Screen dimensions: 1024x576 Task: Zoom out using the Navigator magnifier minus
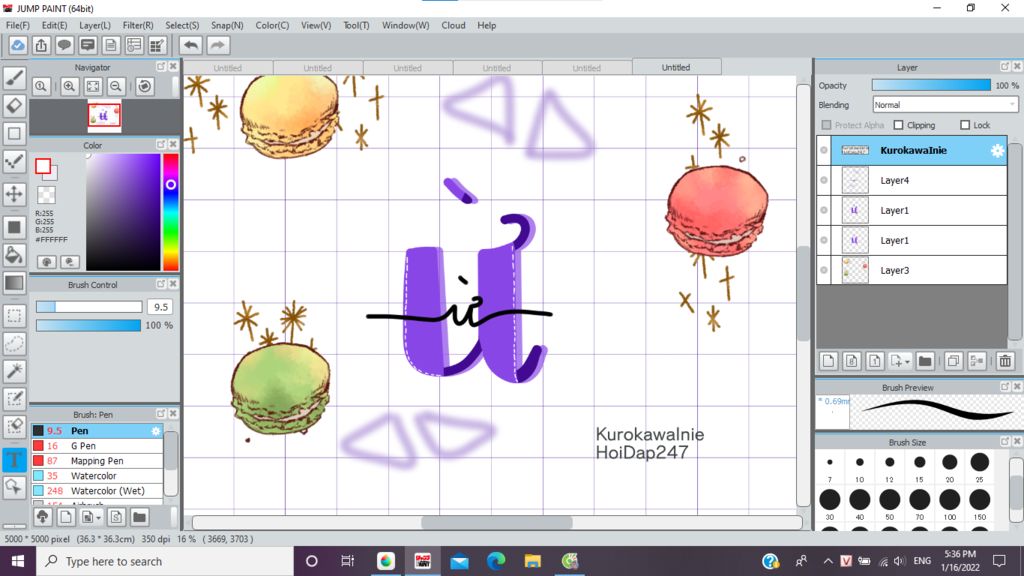point(116,86)
